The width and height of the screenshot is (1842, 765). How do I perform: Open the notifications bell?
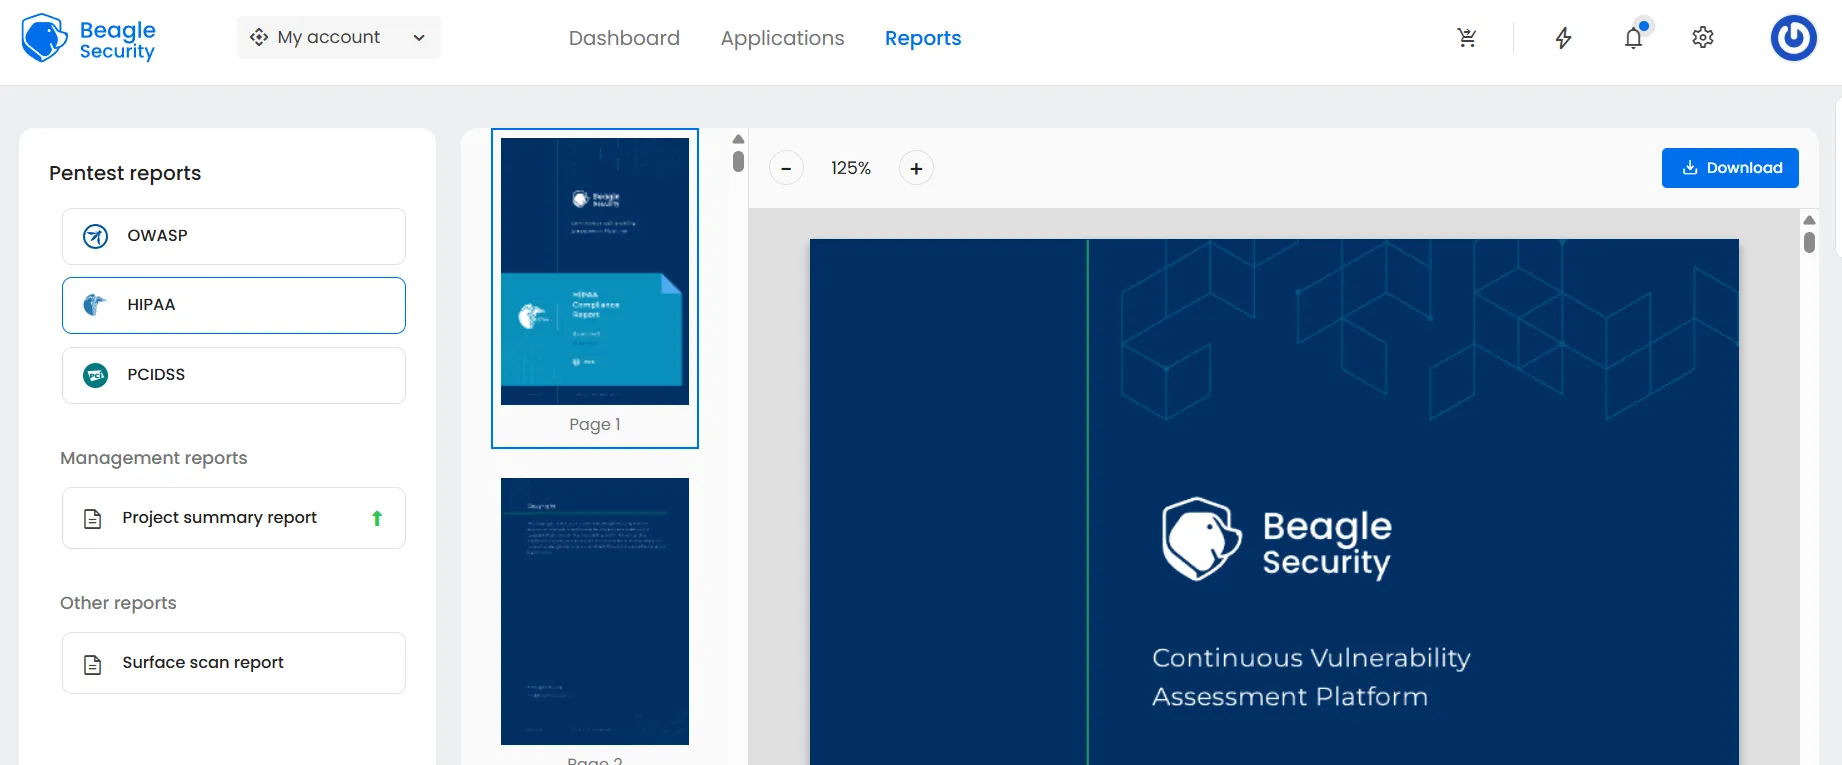1634,37
